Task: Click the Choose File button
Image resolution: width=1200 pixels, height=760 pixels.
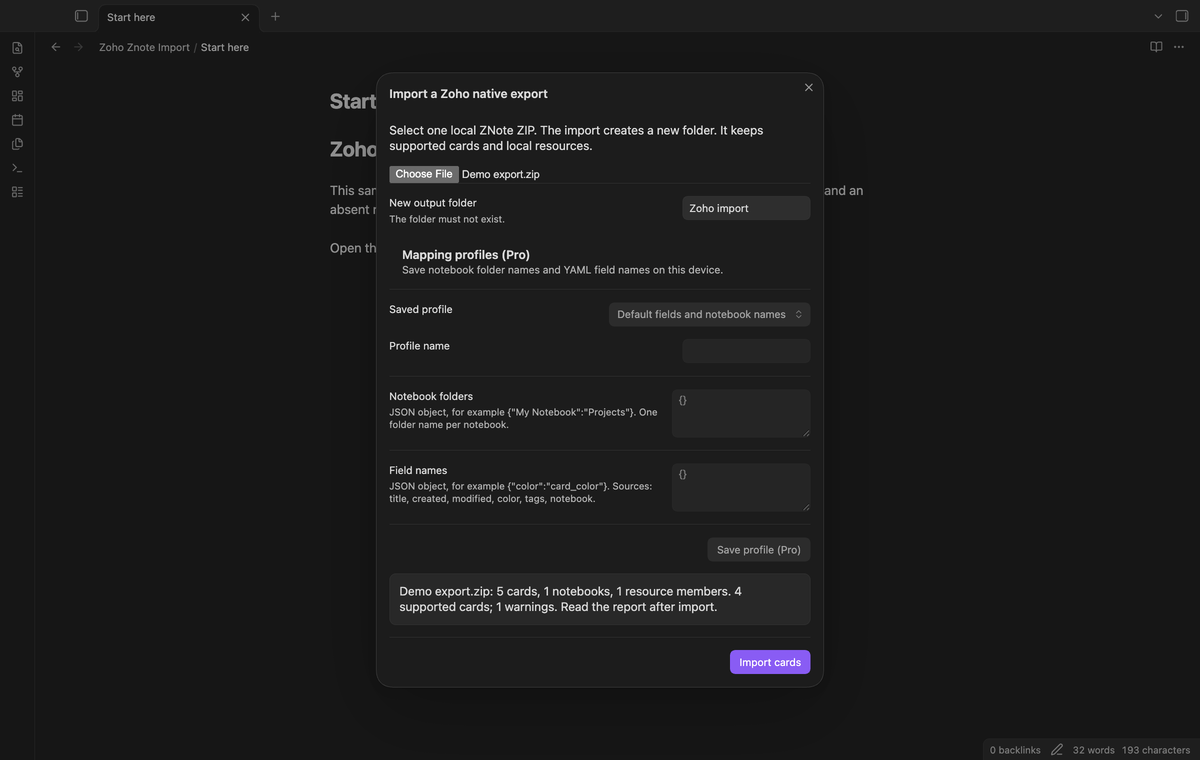Action: (424, 174)
